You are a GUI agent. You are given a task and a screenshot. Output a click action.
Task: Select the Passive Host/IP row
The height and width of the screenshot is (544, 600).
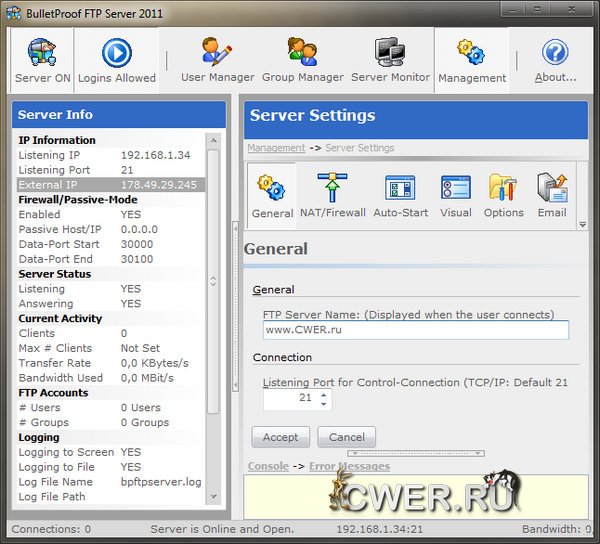pos(111,229)
